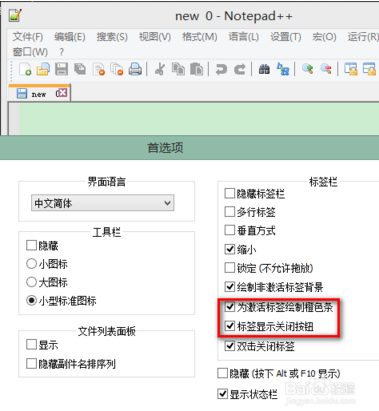Viewport: 379px width, 411px height.
Task: Select the 'new' document tab
Action: coord(39,93)
